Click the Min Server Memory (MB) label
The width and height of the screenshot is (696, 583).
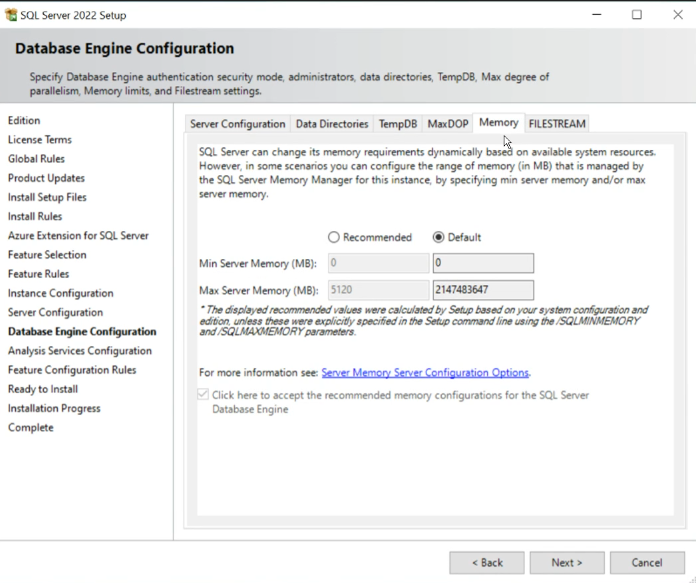tap(258, 264)
